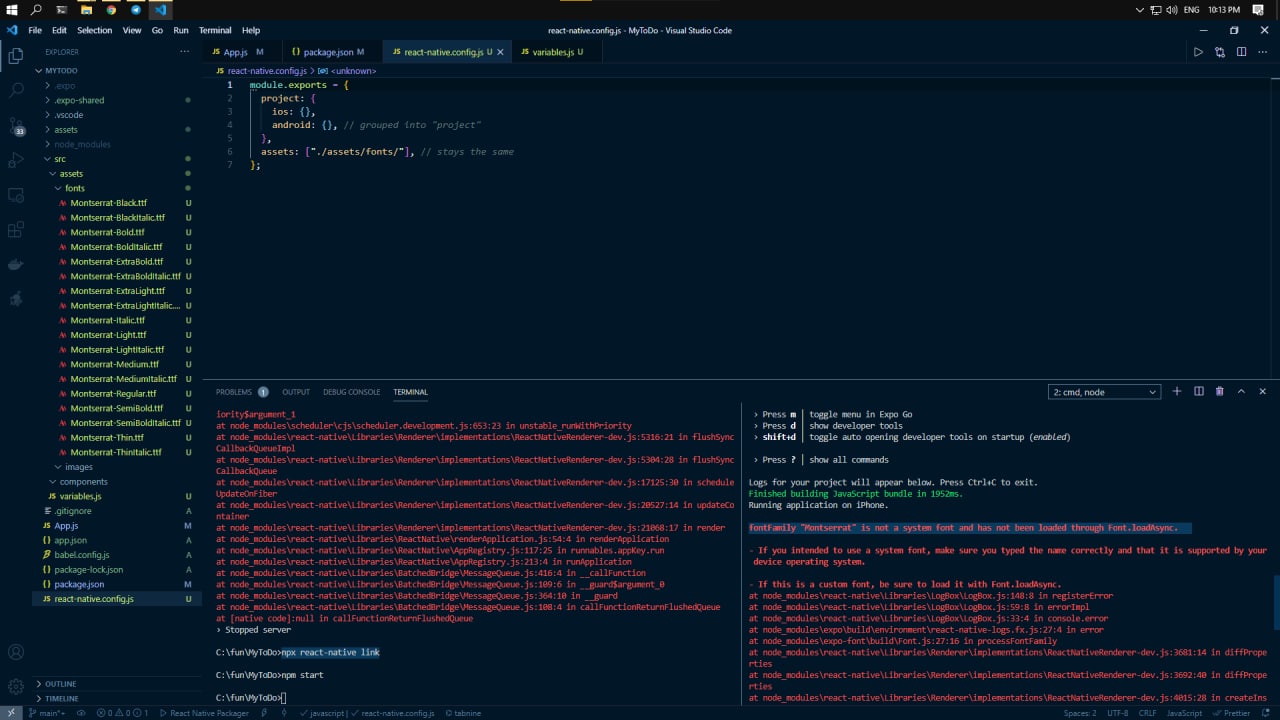Open Google Chrome from taskbar
The image size is (1280, 720).
[111, 10]
